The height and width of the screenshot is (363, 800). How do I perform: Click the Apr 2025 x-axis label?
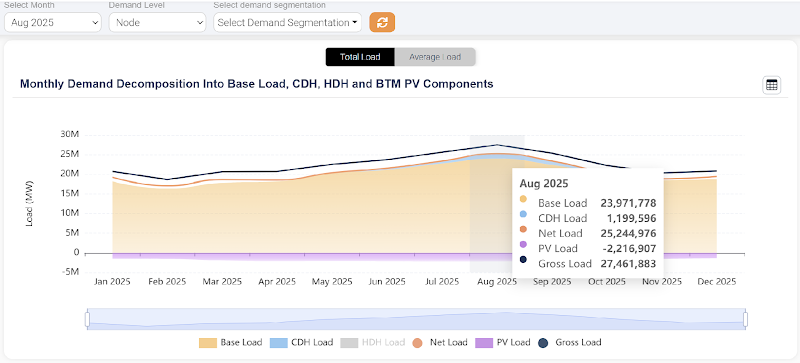[x=278, y=282]
